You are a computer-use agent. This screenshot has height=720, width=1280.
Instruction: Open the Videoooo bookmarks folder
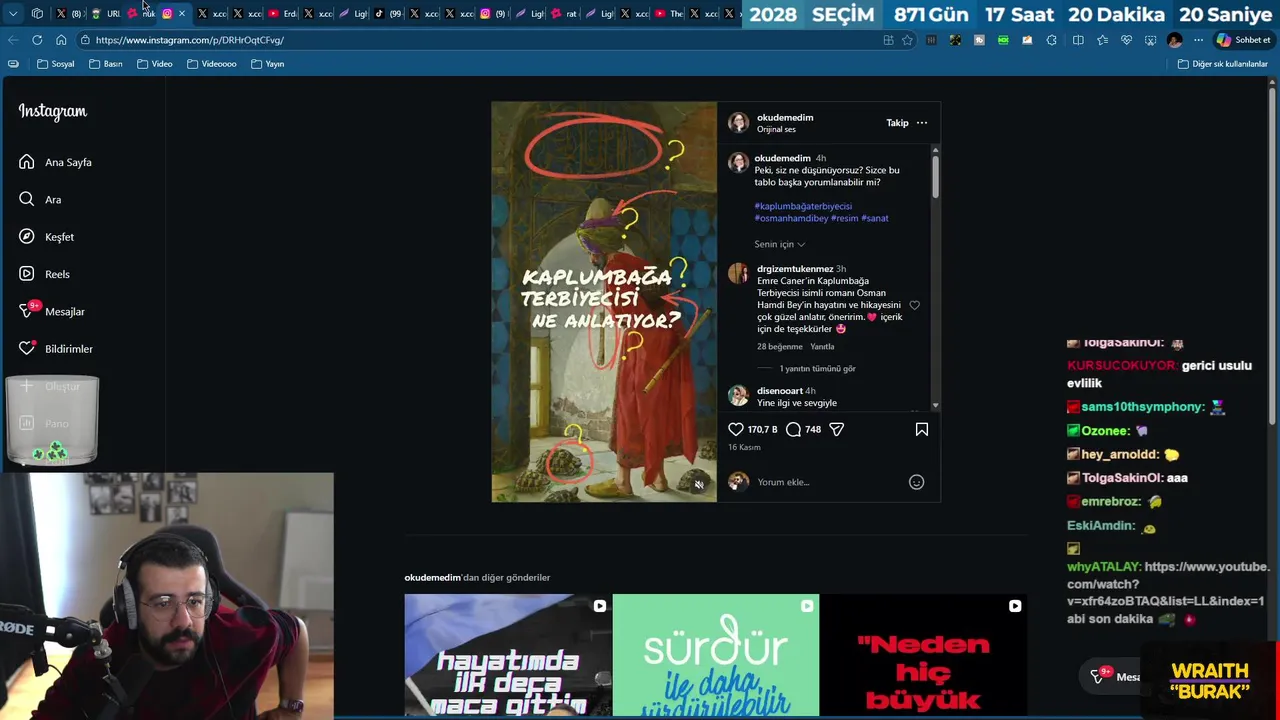(212, 64)
